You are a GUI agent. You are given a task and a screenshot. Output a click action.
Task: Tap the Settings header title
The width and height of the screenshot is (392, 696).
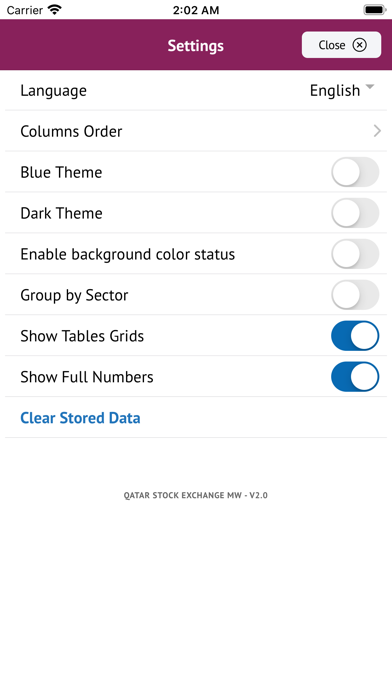point(196,45)
